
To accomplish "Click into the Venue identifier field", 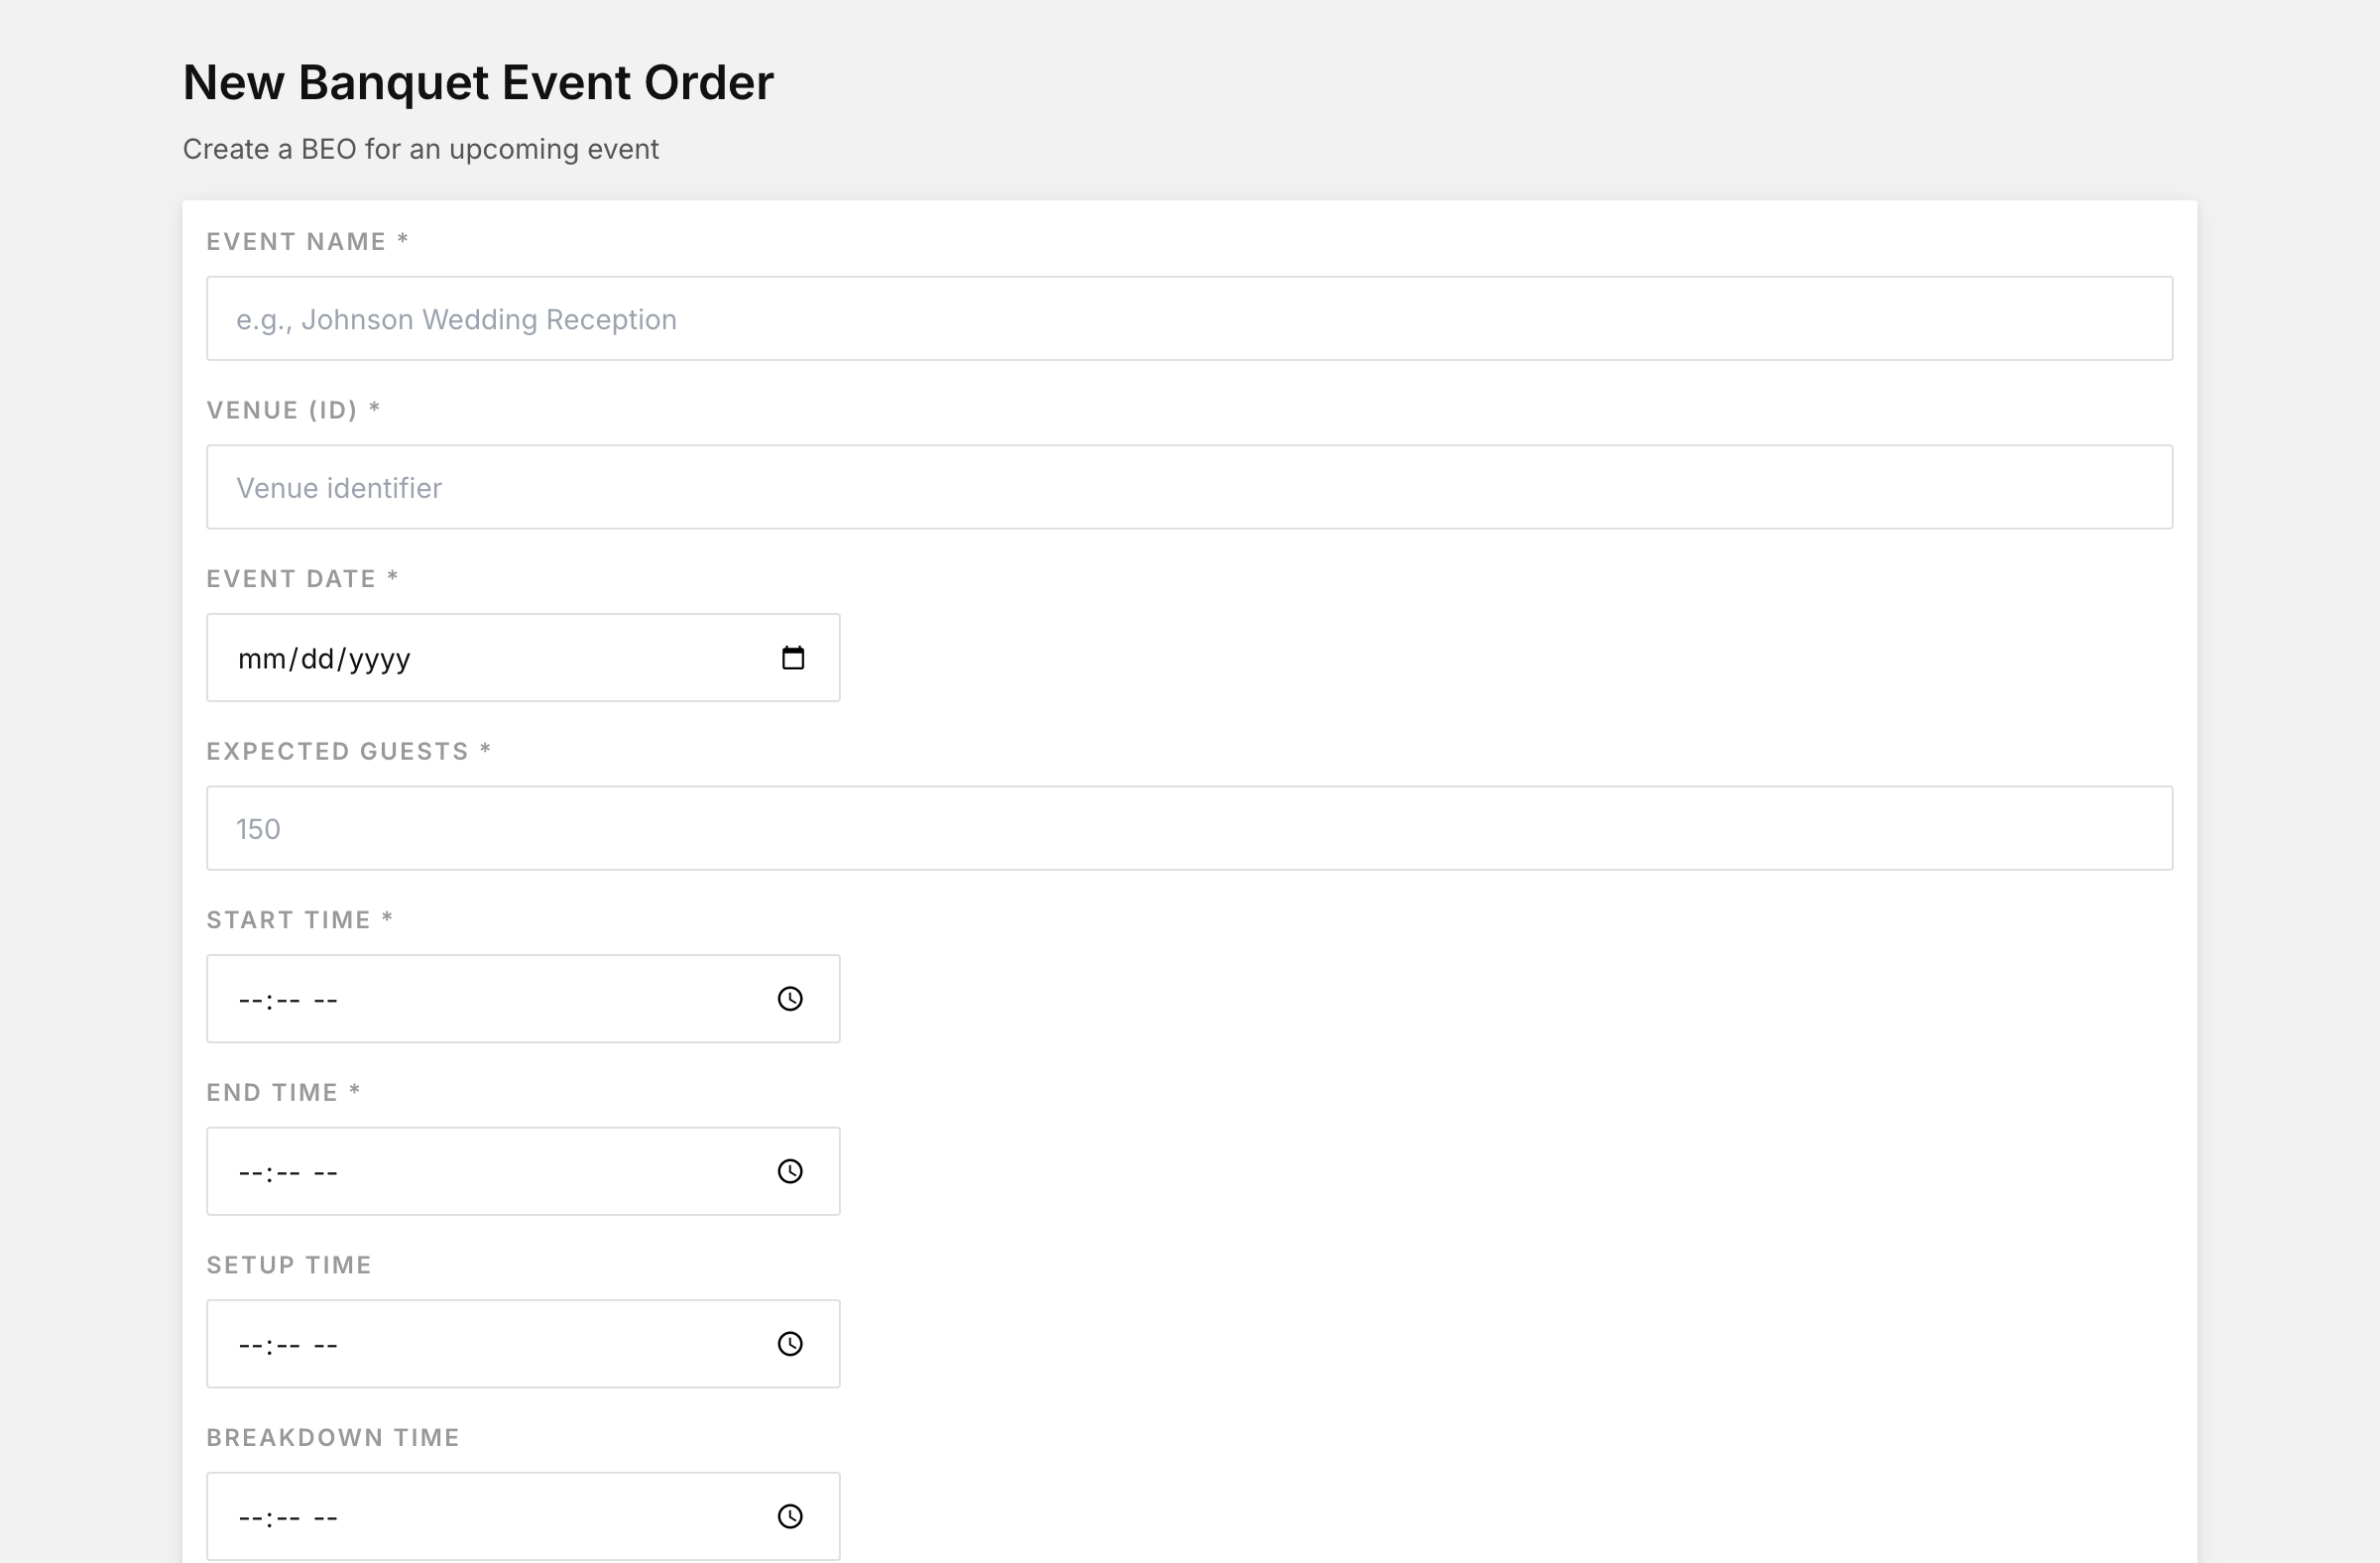I will [x=1189, y=487].
